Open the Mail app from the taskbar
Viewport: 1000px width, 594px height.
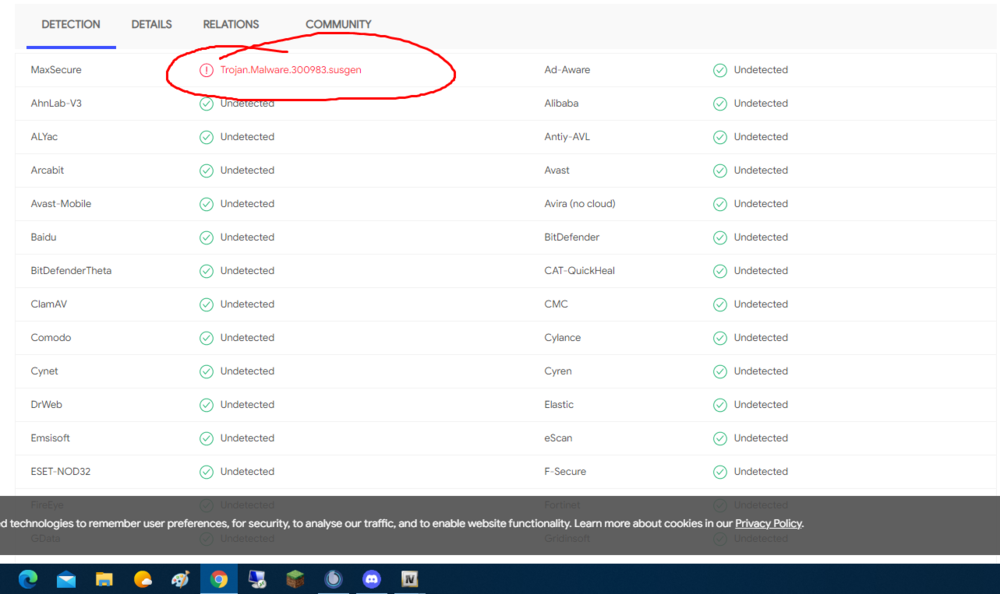[66, 579]
